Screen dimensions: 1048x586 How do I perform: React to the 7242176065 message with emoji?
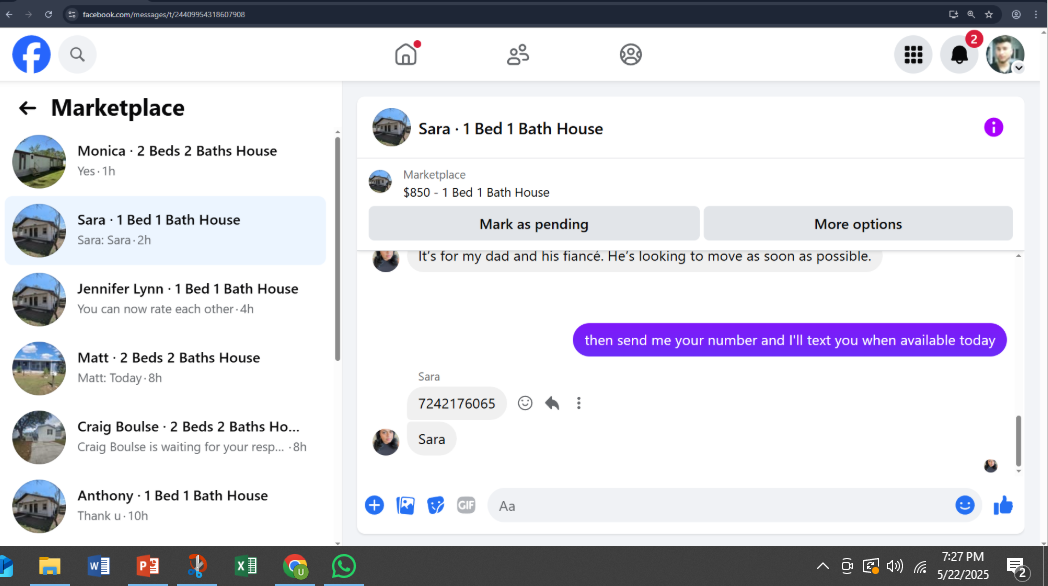[525, 403]
